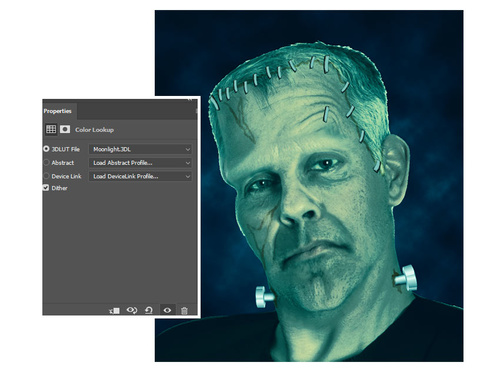Delete adjustment layer with trash icon

(184, 311)
